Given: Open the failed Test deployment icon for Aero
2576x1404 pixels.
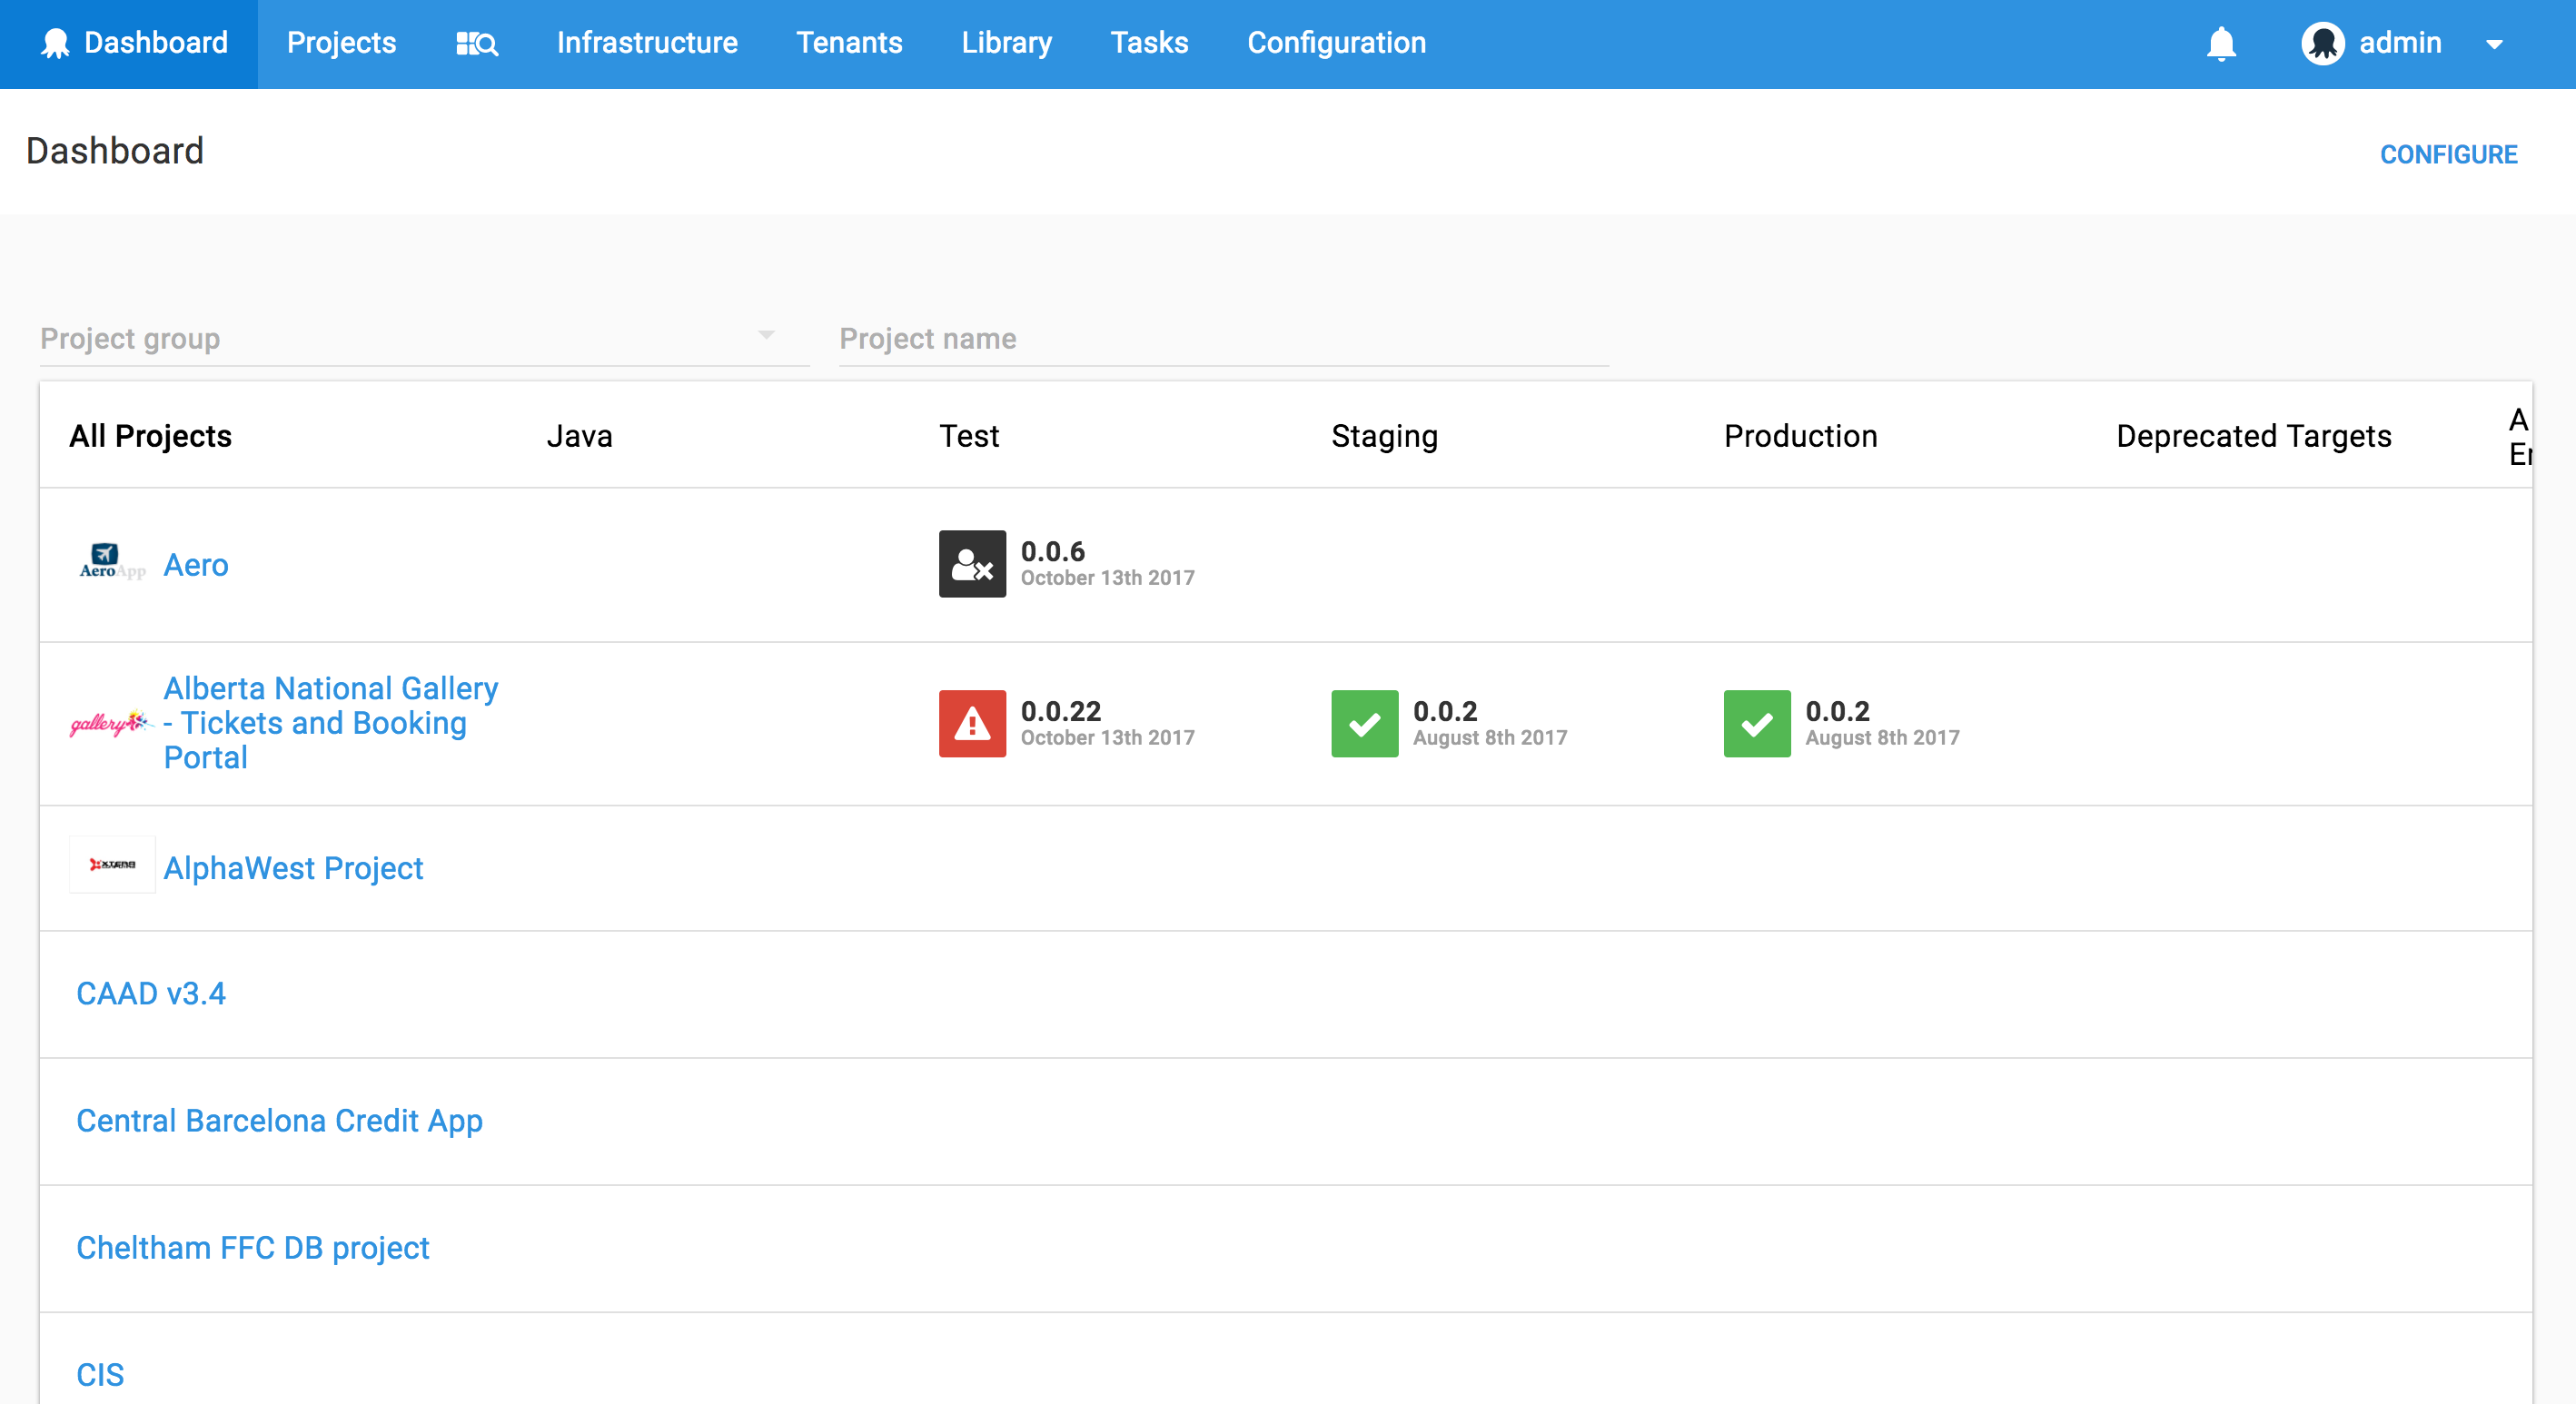Looking at the screenshot, I should [971, 564].
